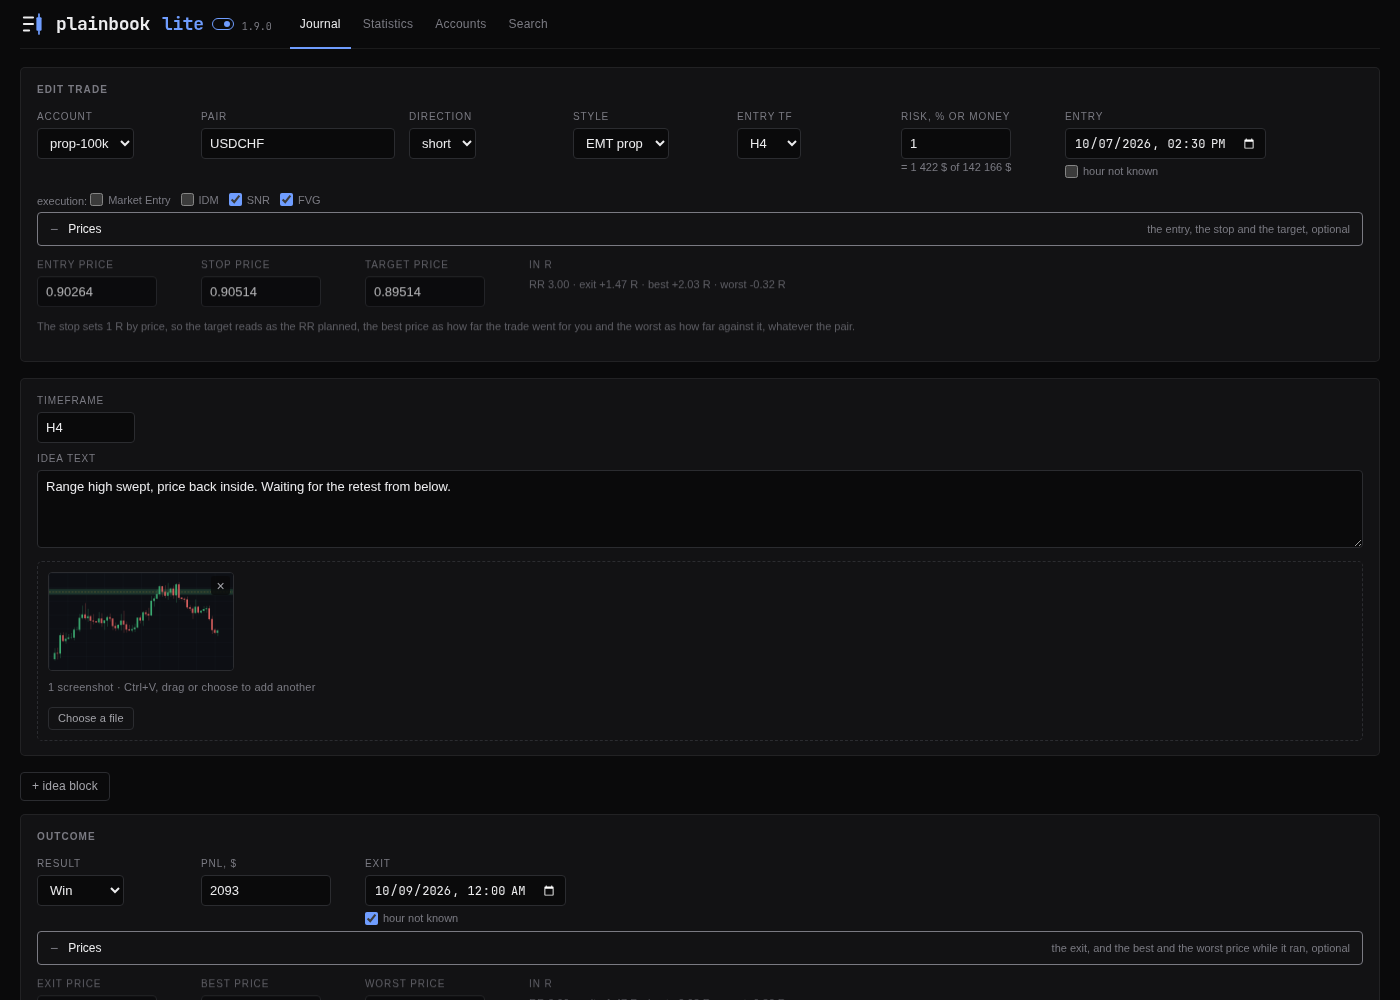This screenshot has width=1400, height=1000.
Task: Open the exit date calendar picker icon
Action: 549,891
